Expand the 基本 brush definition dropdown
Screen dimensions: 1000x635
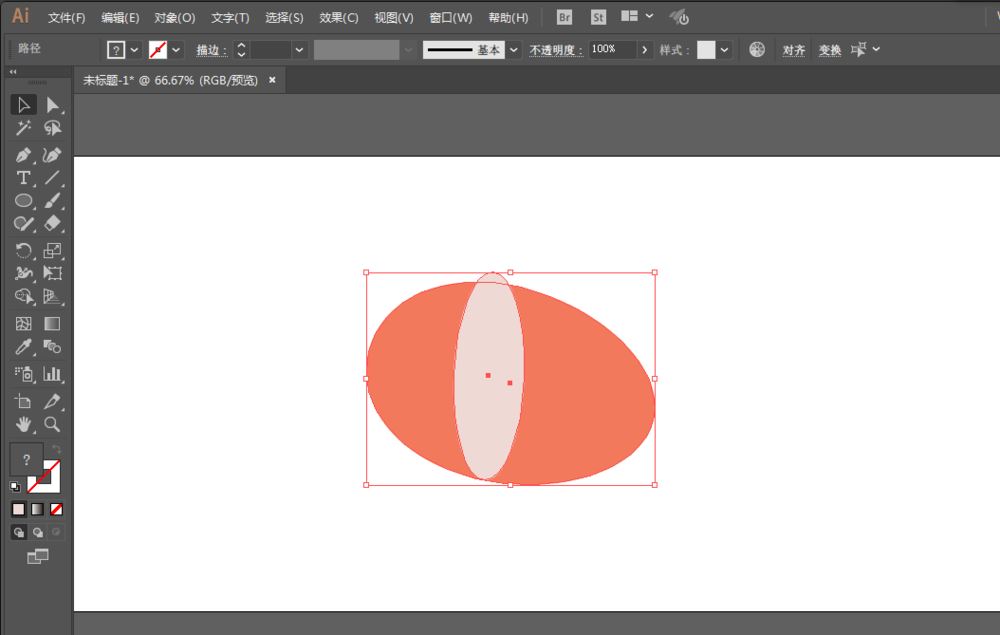pyautogui.click(x=514, y=50)
